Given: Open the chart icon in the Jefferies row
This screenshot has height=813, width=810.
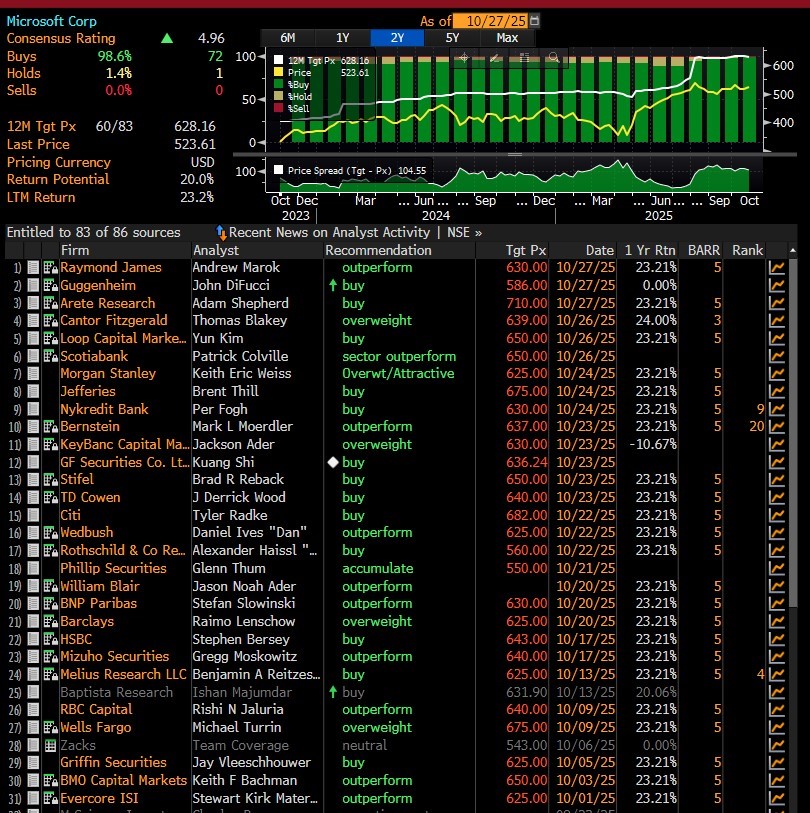Looking at the screenshot, I should pos(776,392).
